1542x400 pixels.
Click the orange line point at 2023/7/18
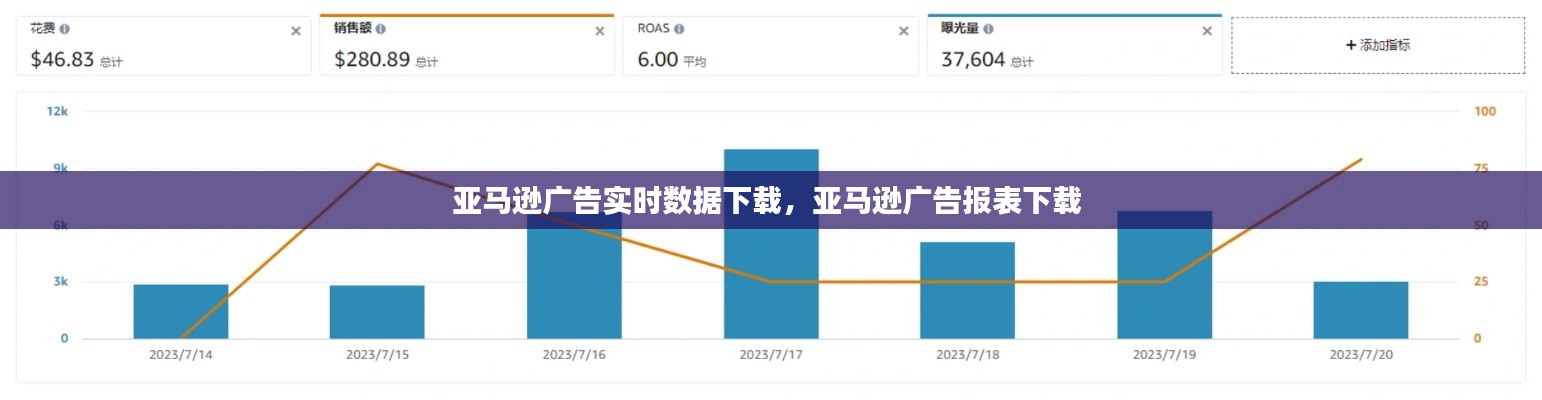967,282
